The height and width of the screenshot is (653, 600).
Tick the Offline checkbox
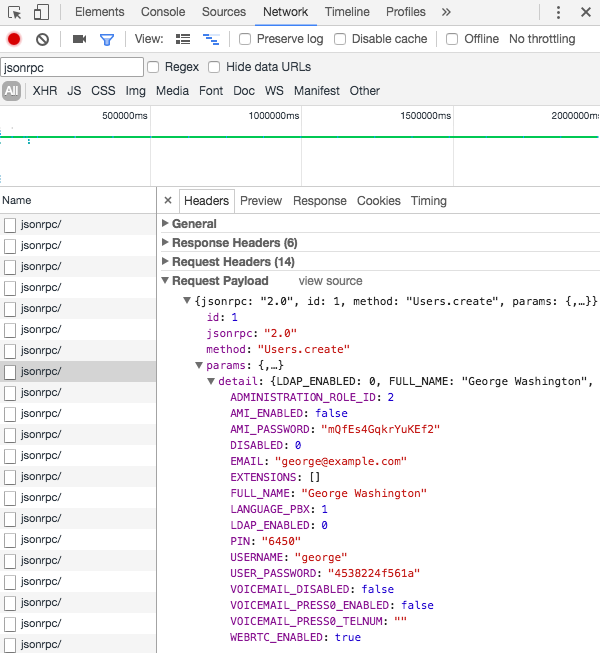click(x=452, y=39)
